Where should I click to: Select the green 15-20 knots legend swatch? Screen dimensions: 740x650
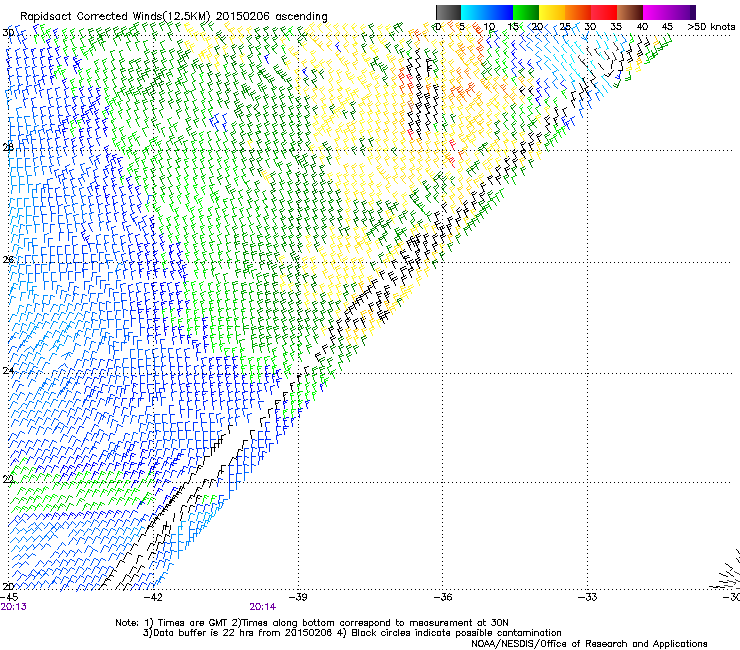point(526,12)
